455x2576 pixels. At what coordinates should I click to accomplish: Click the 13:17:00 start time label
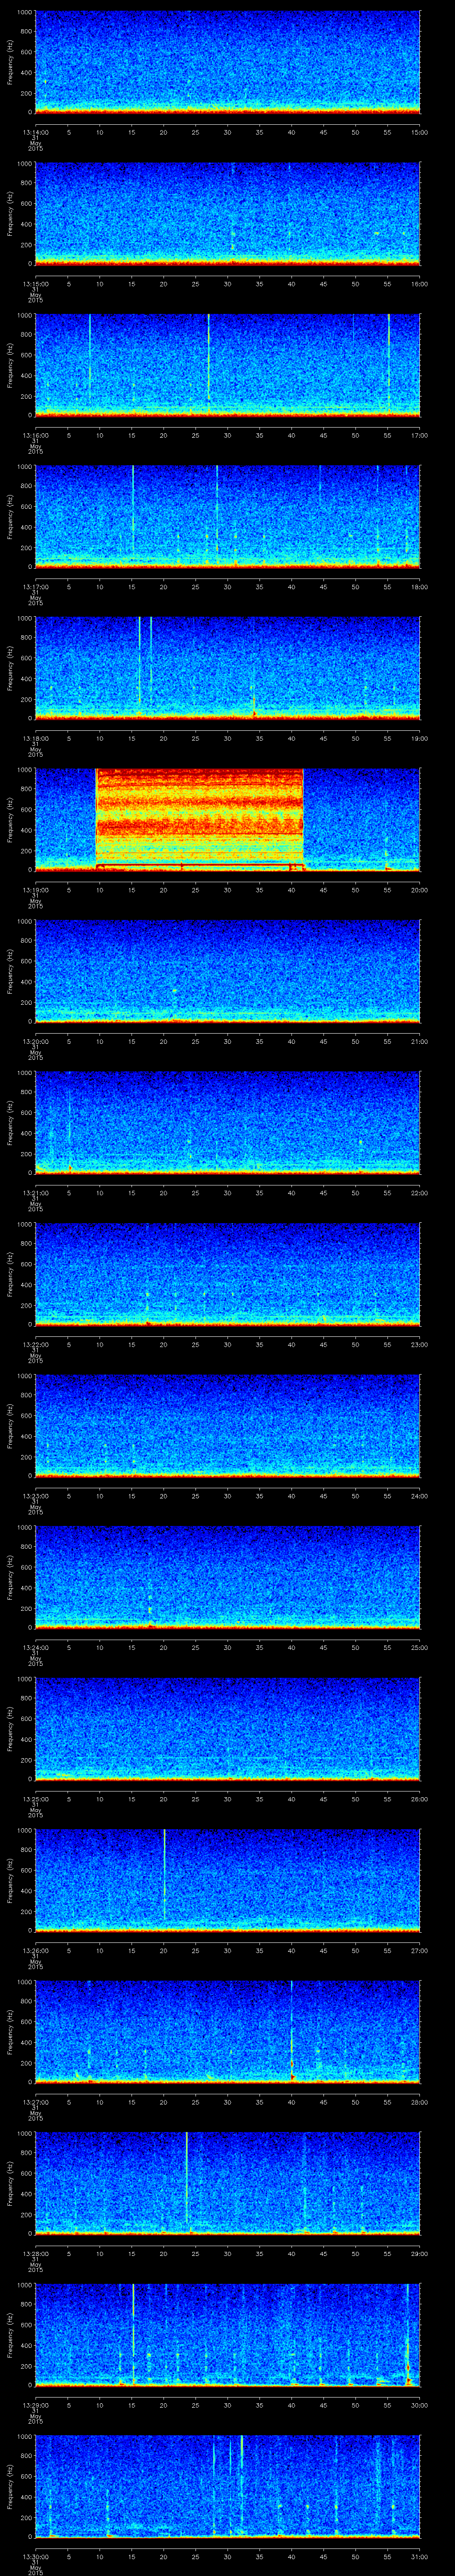[35, 587]
